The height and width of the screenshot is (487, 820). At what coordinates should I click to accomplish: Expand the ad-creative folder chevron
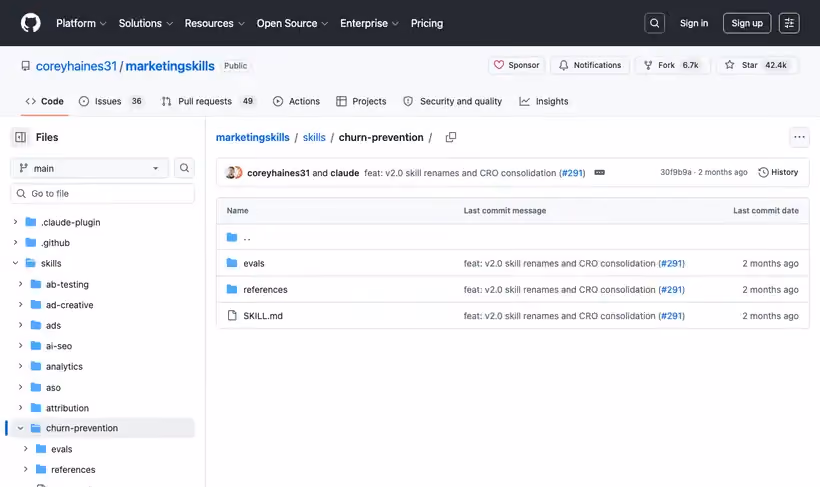20,304
